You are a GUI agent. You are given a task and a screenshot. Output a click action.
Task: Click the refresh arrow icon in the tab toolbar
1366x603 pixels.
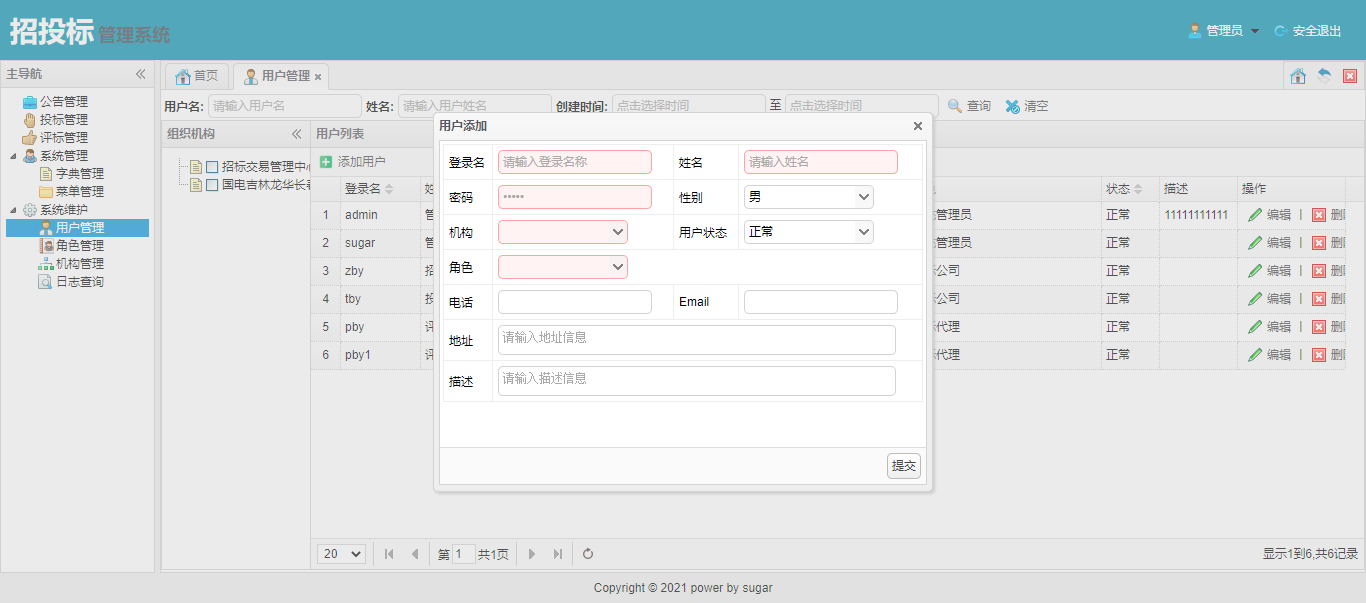coord(1324,76)
